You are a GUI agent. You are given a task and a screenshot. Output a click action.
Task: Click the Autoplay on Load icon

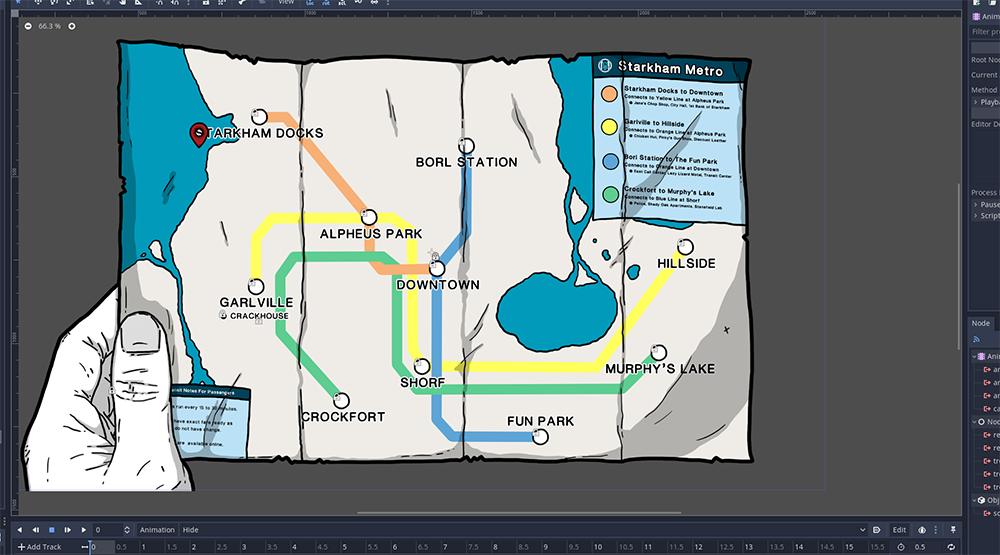[875, 530]
